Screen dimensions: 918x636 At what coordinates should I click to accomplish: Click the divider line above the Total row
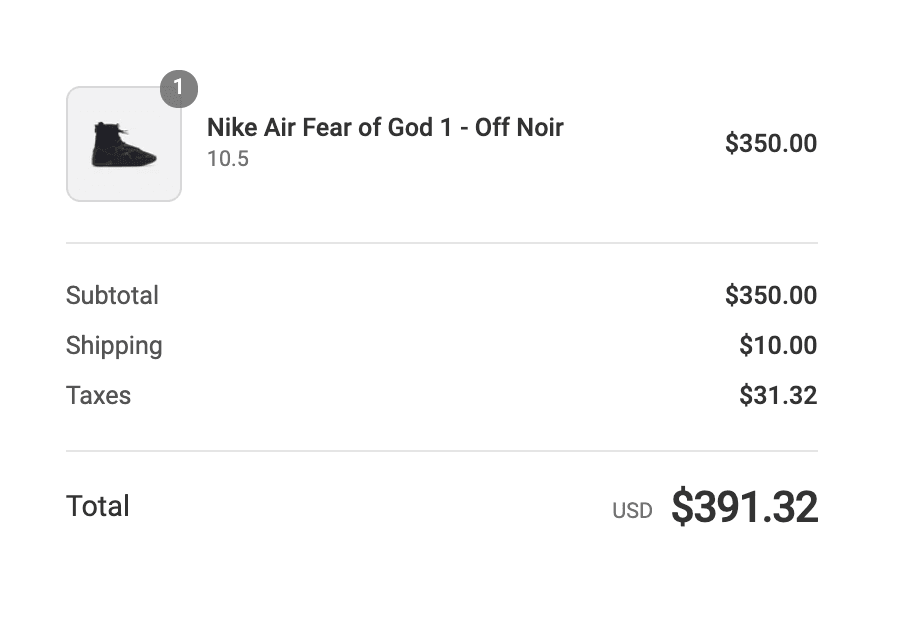(442, 451)
